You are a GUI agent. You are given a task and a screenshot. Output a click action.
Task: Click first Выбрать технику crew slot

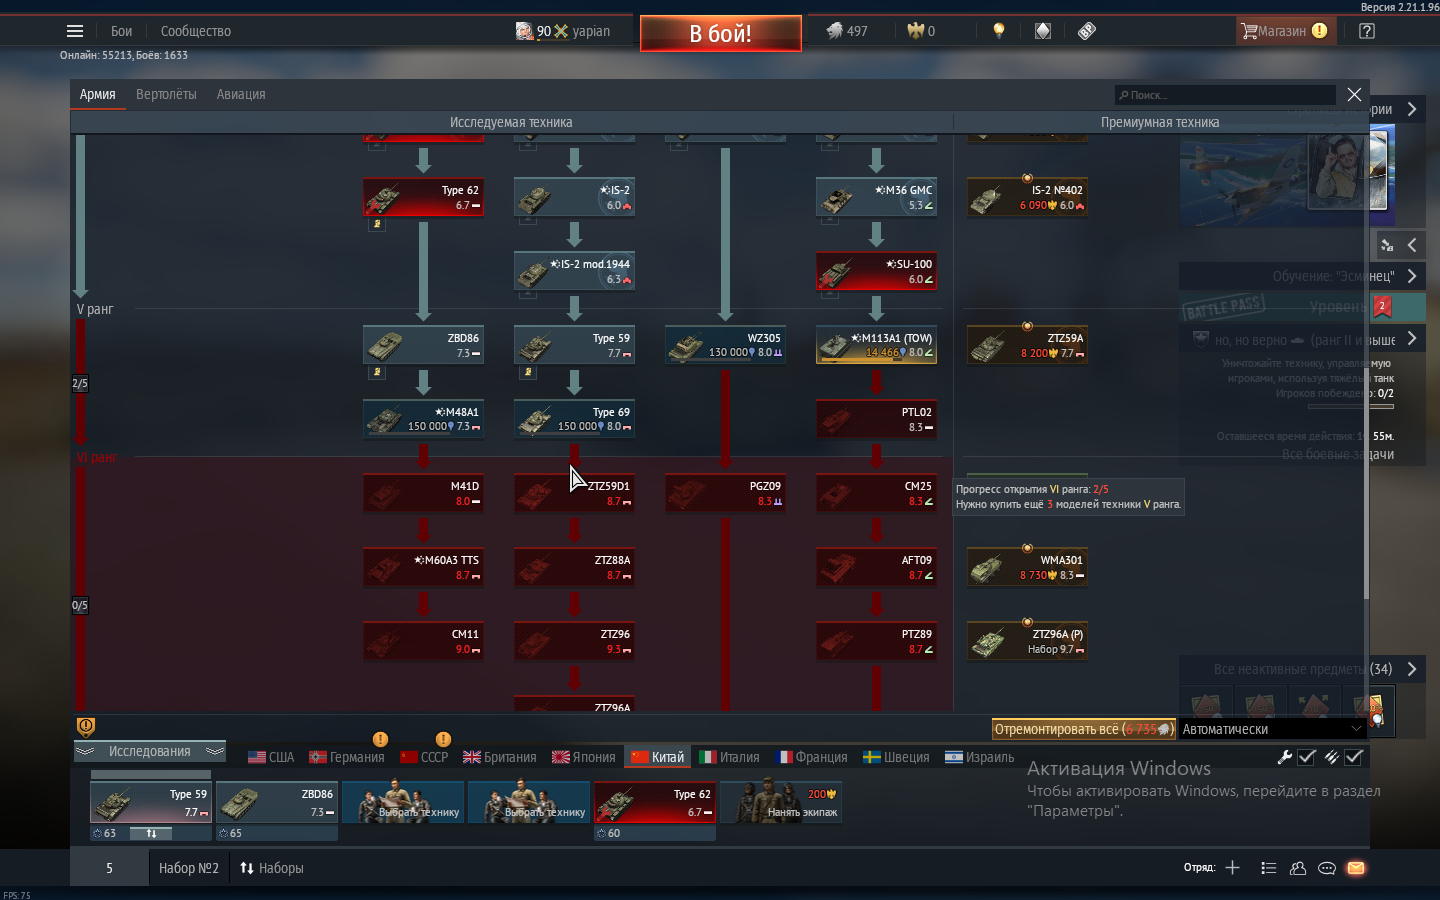403,802
